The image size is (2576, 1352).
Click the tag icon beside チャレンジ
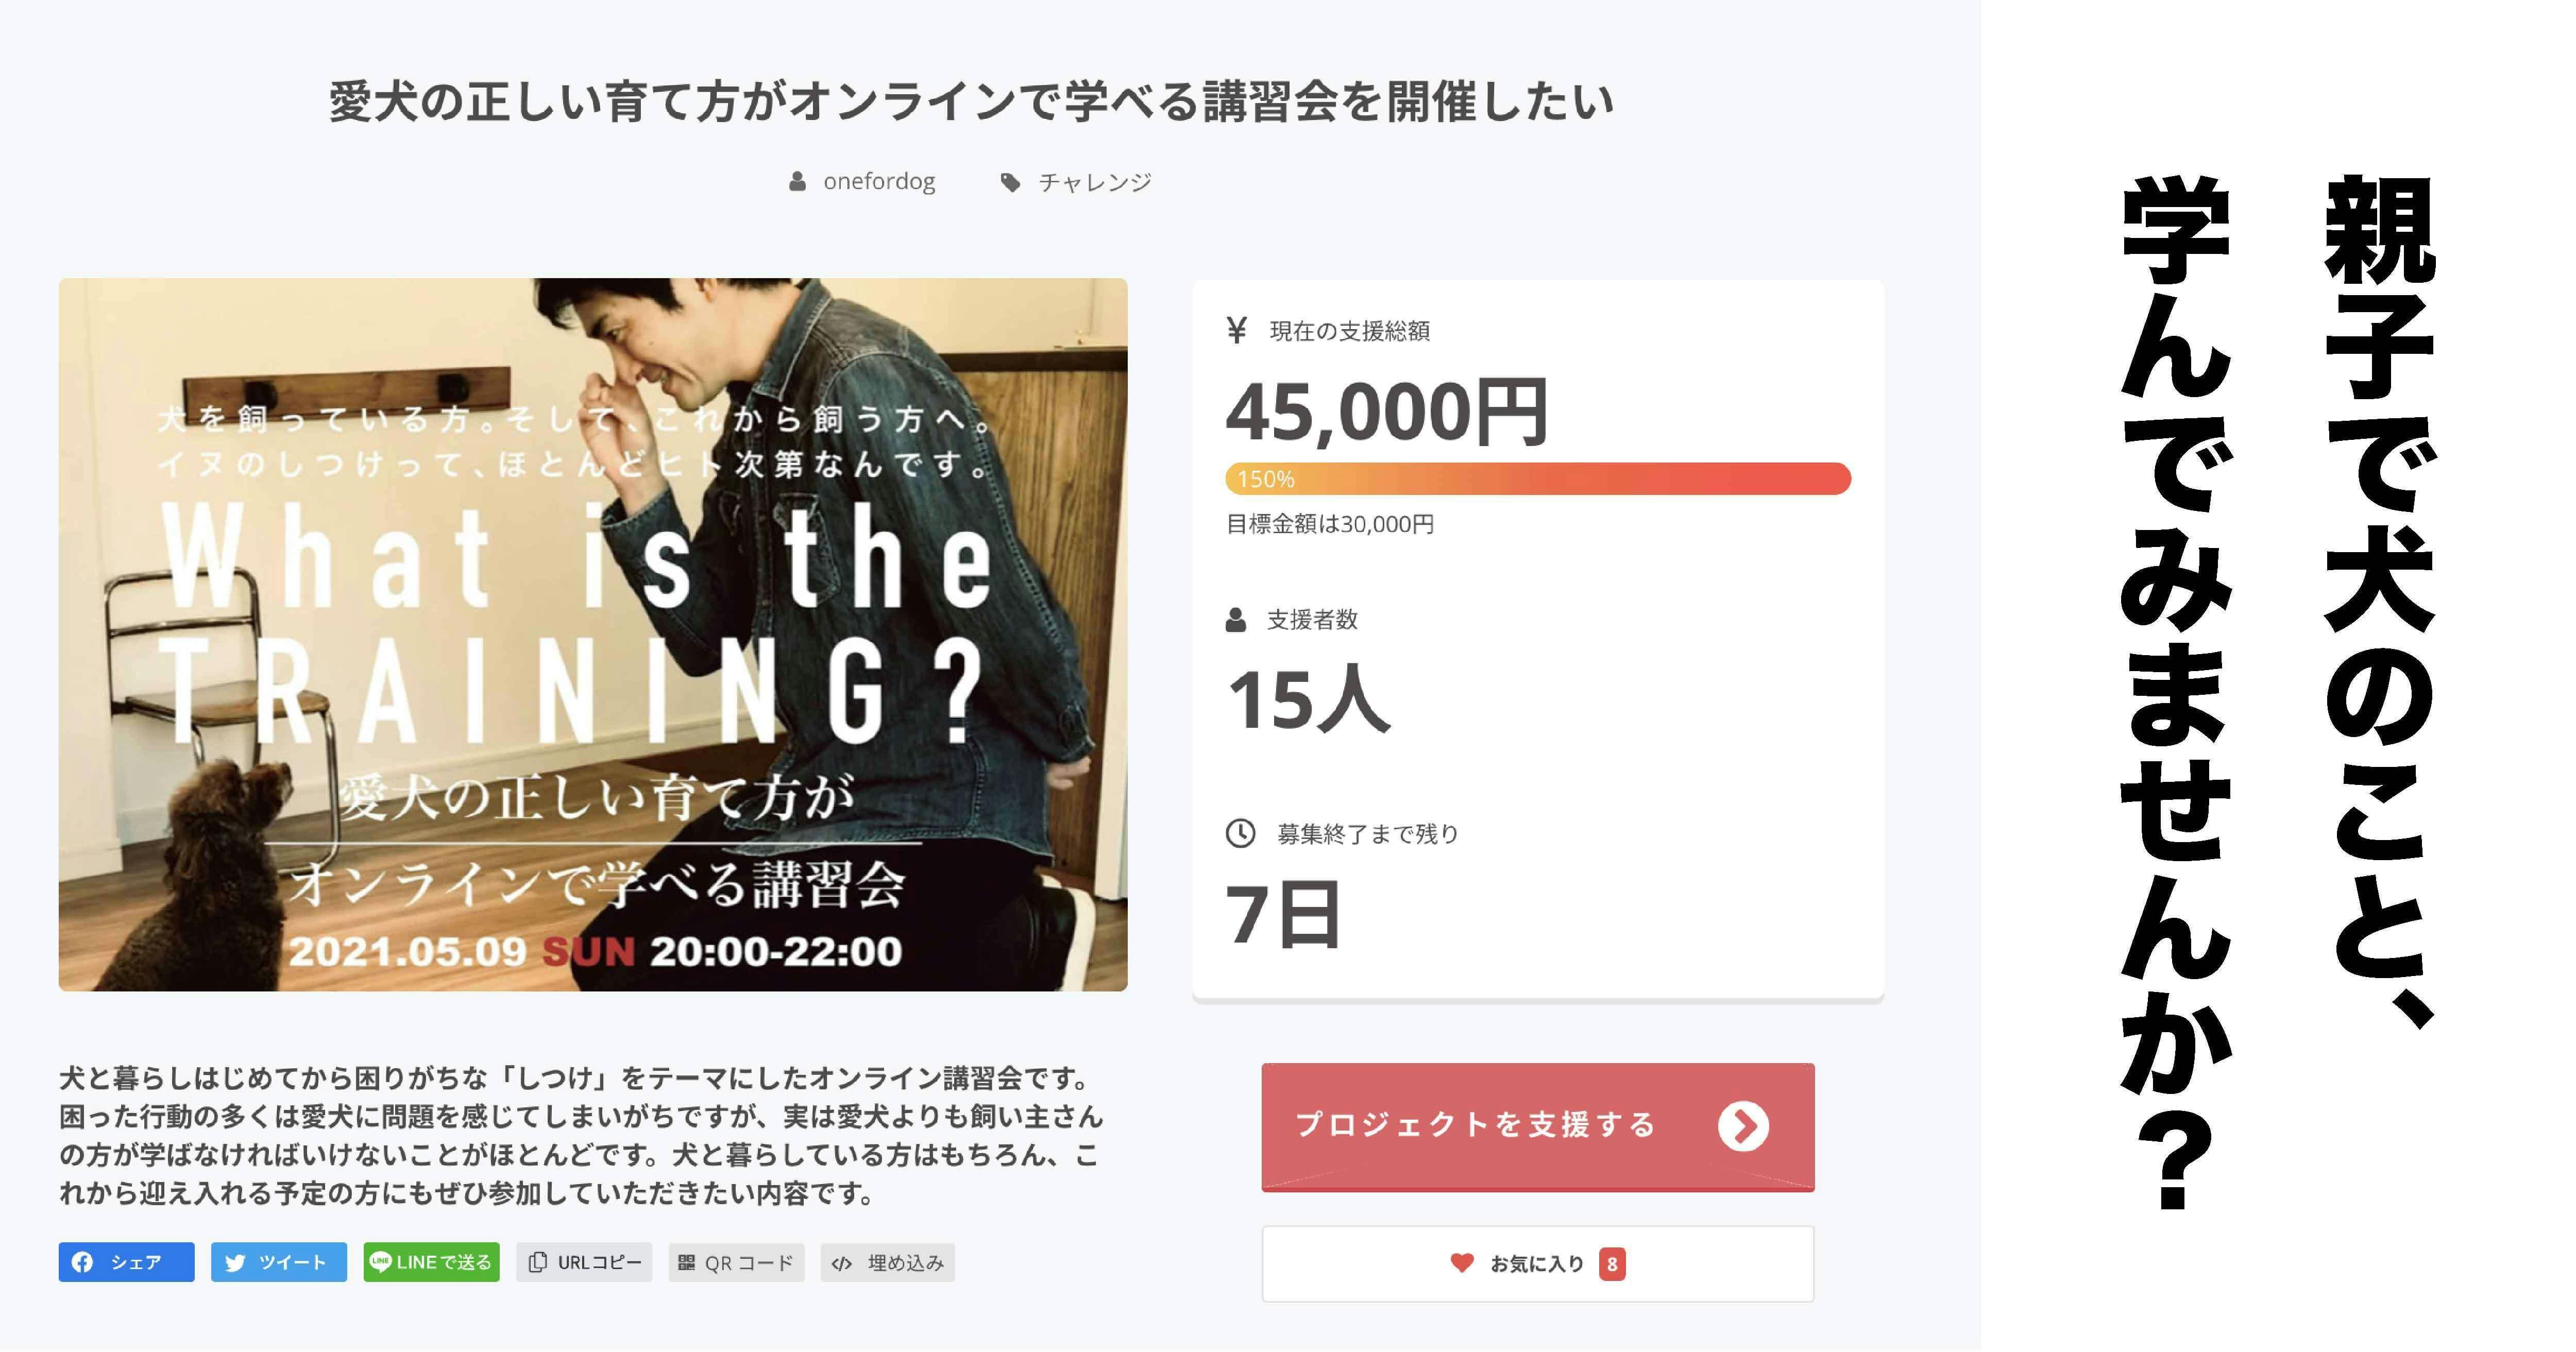coord(1010,182)
